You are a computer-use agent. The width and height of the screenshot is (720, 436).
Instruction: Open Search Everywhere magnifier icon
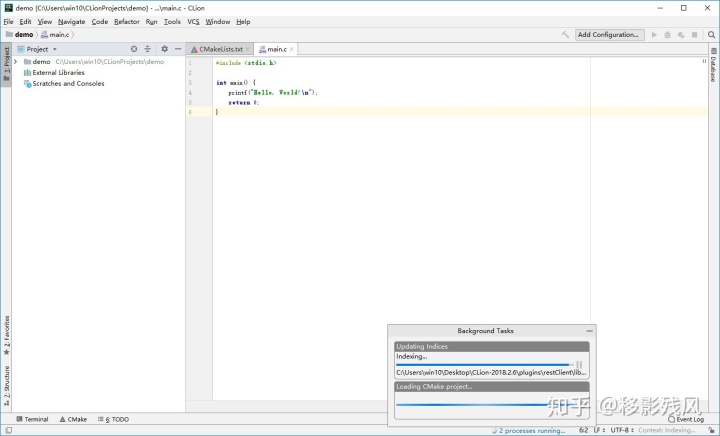pyautogui.click(x=711, y=35)
